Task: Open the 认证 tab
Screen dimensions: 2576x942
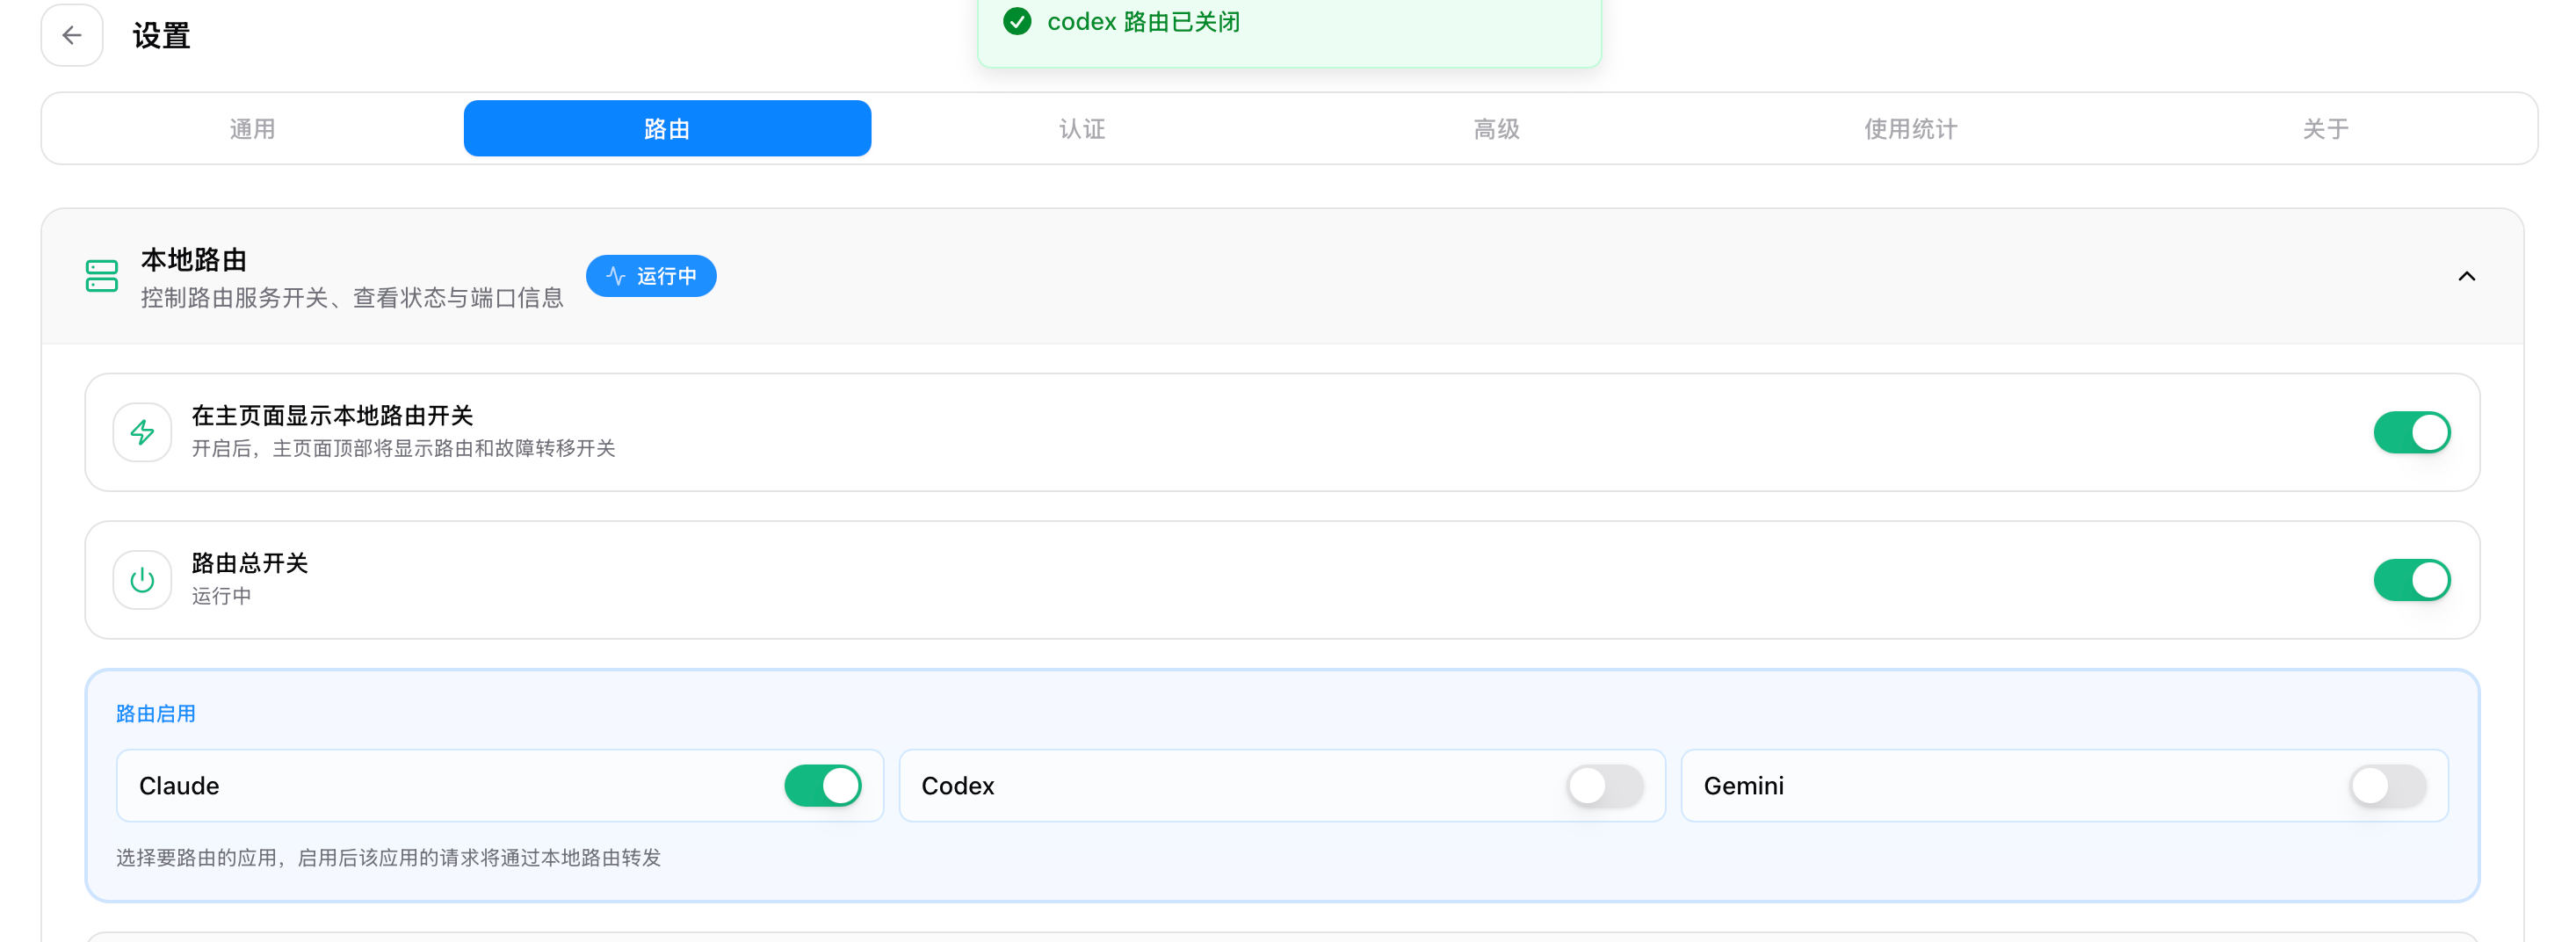Action: (x=1082, y=129)
